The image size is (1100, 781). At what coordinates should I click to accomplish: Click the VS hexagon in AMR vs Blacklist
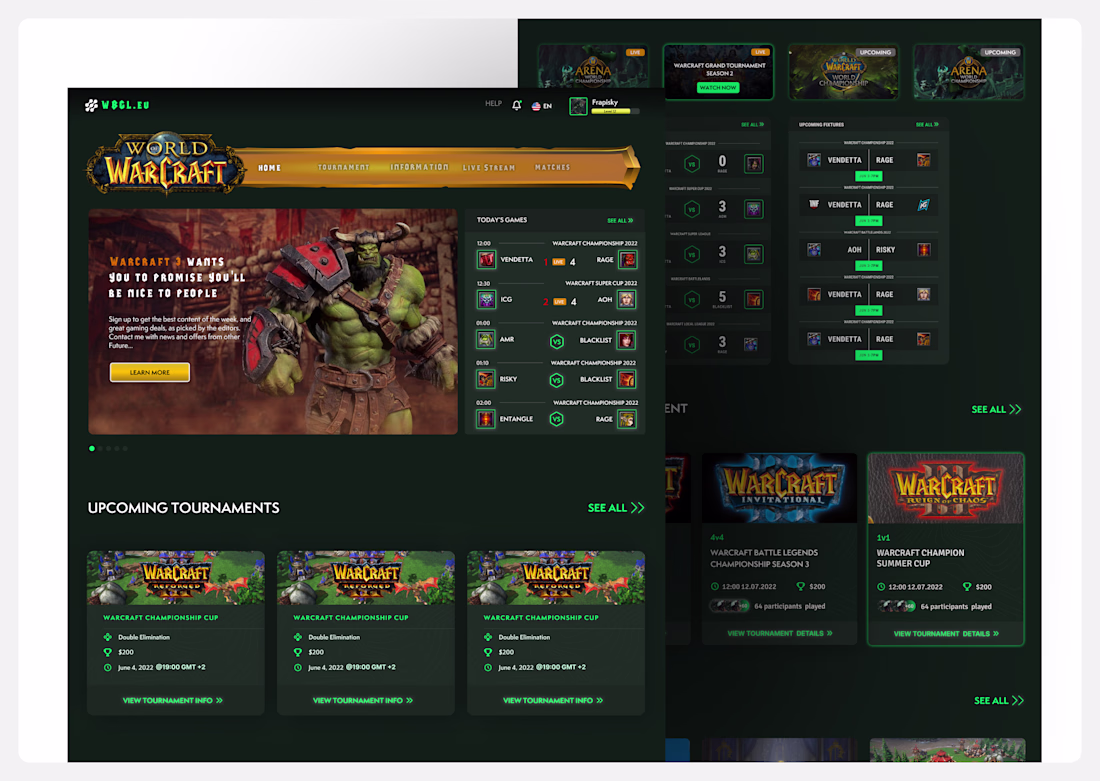click(557, 342)
